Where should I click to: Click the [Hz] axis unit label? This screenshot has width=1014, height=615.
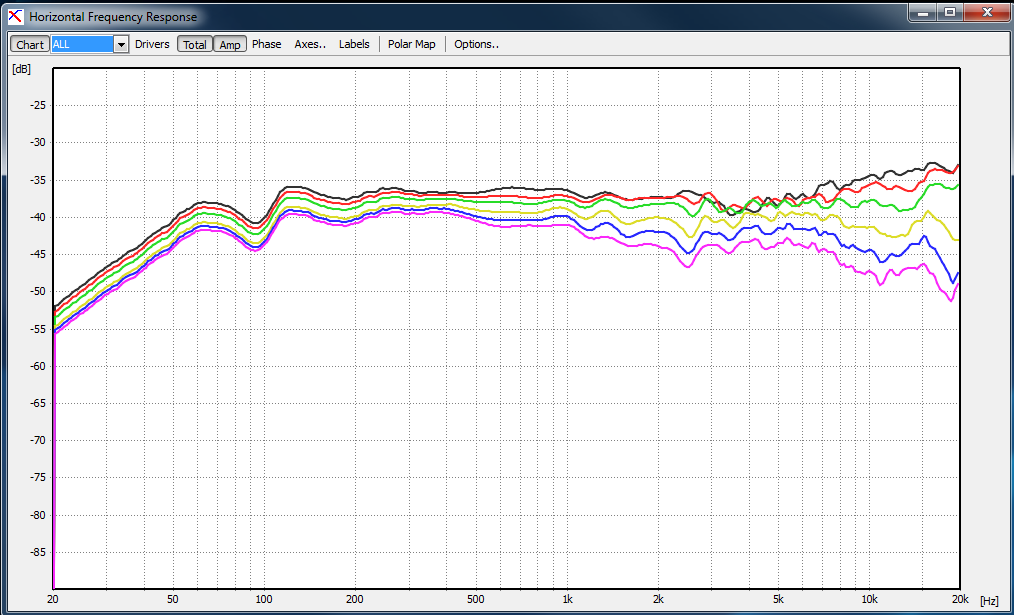tap(989, 601)
